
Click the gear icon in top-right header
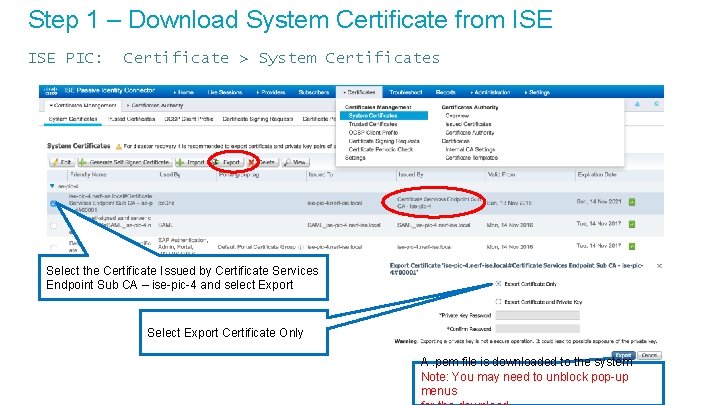coord(656,105)
